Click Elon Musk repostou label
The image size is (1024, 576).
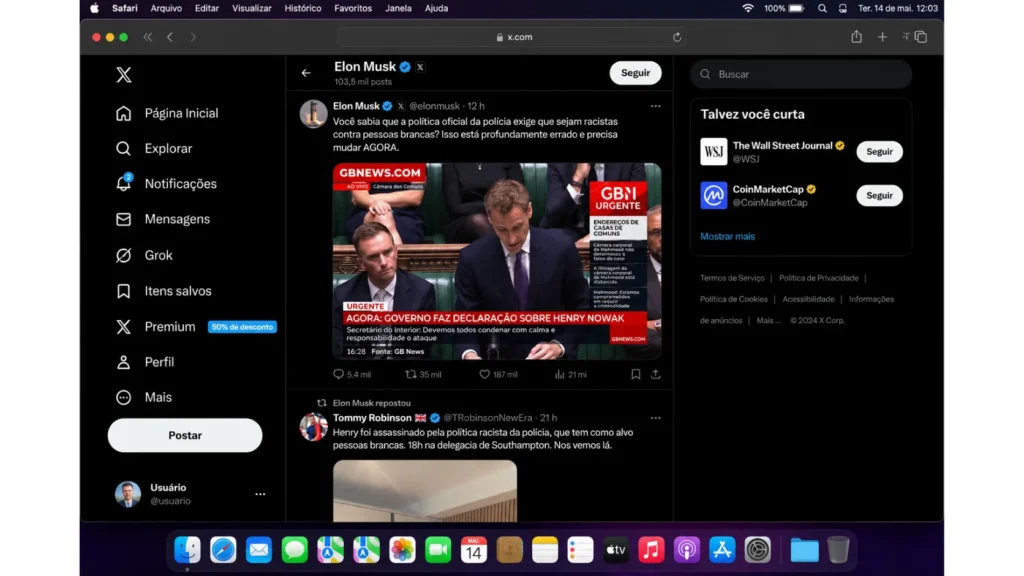372,403
